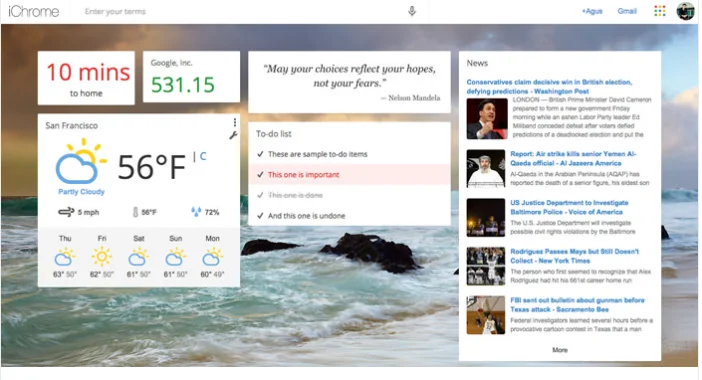Click the humidity droplets icon
702x380 pixels.
point(196,212)
